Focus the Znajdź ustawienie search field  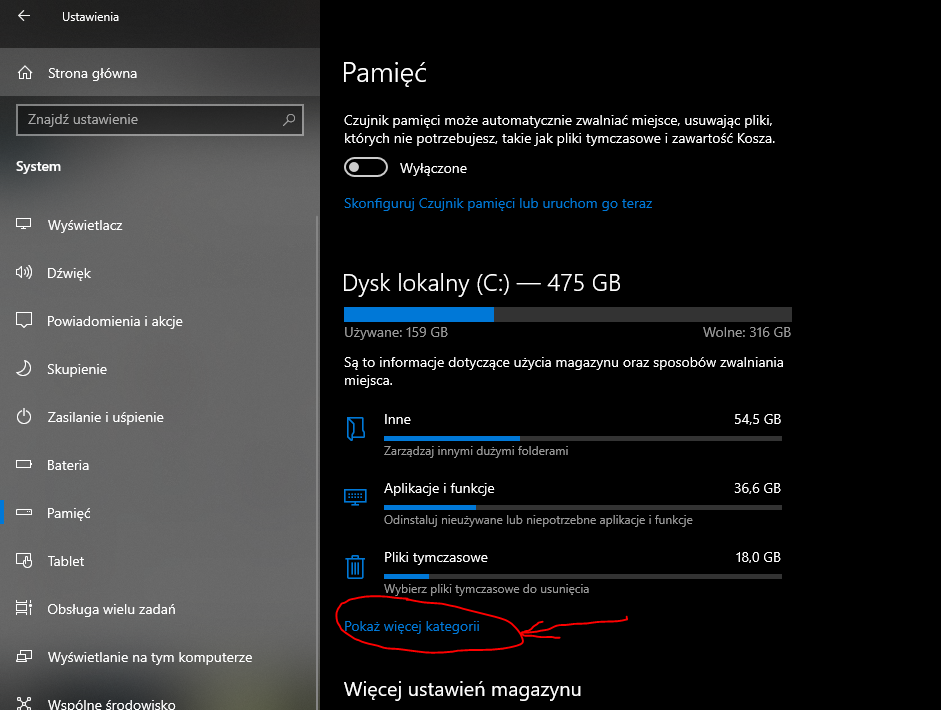pos(160,119)
